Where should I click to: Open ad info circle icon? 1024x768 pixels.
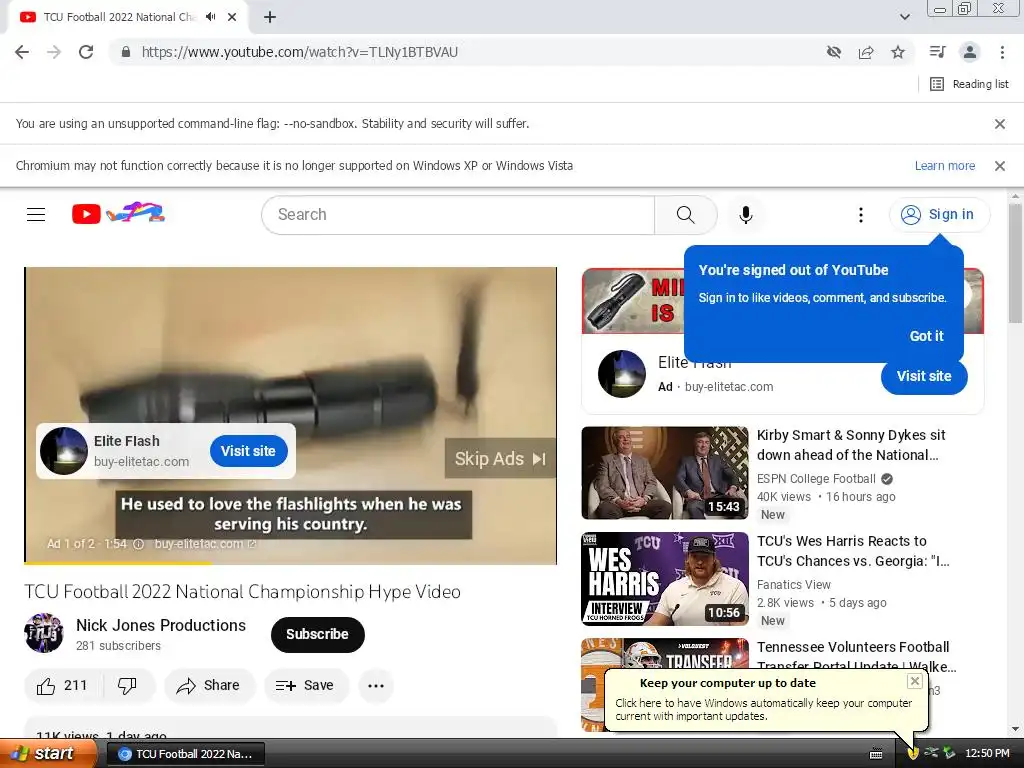(x=138, y=543)
